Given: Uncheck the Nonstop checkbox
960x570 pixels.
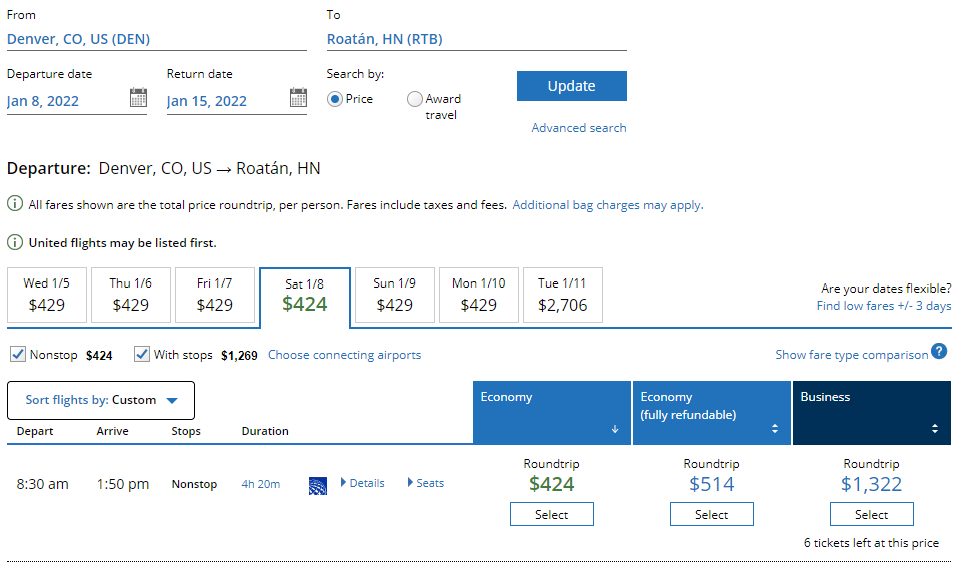Looking at the screenshot, I should (x=18, y=354).
